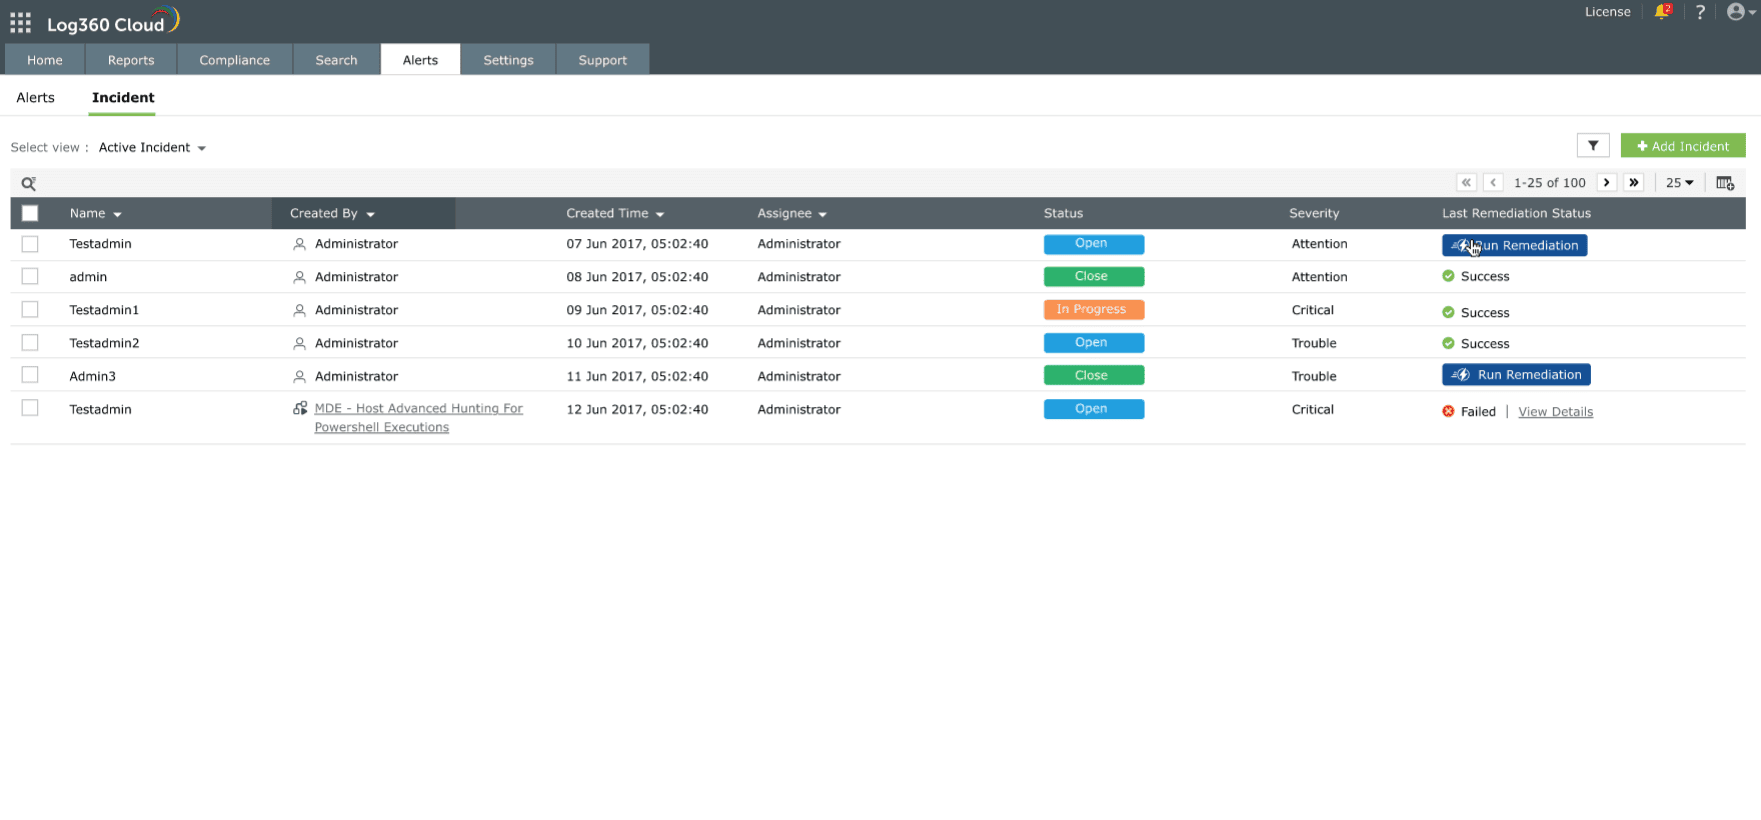Go to the first page of results
The width and height of the screenshot is (1761, 820).
coord(1466,182)
